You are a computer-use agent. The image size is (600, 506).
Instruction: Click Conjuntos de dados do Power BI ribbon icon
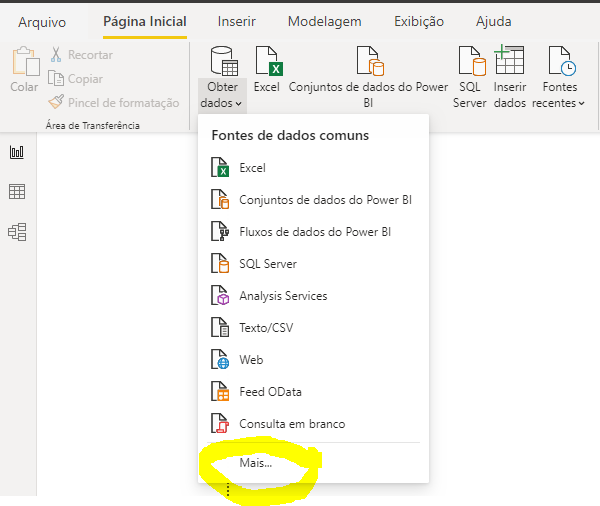click(370, 60)
